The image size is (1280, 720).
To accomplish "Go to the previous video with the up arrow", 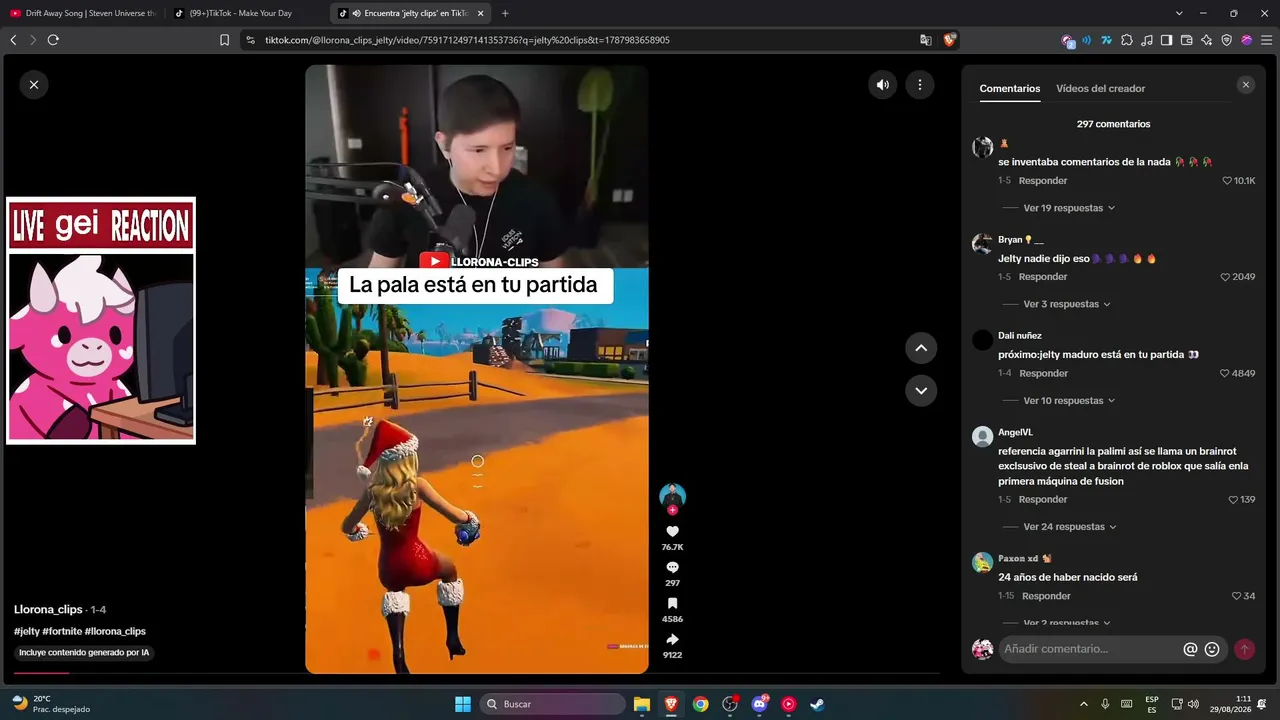I will 921,348.
